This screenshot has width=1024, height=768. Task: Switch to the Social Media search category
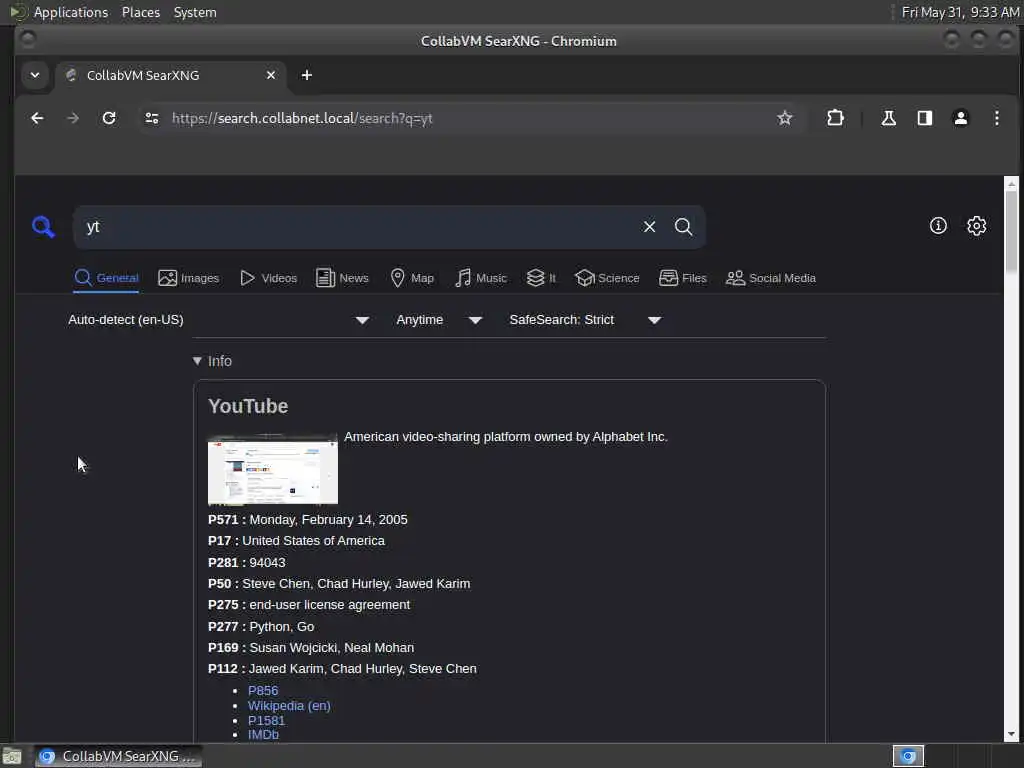click(771, 278)
